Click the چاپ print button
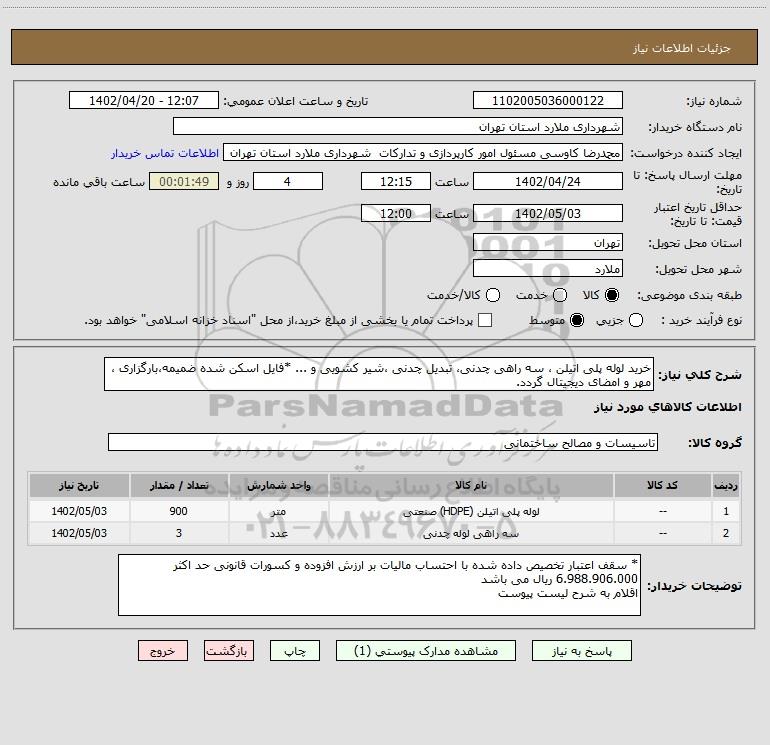 tap(295, 651)
